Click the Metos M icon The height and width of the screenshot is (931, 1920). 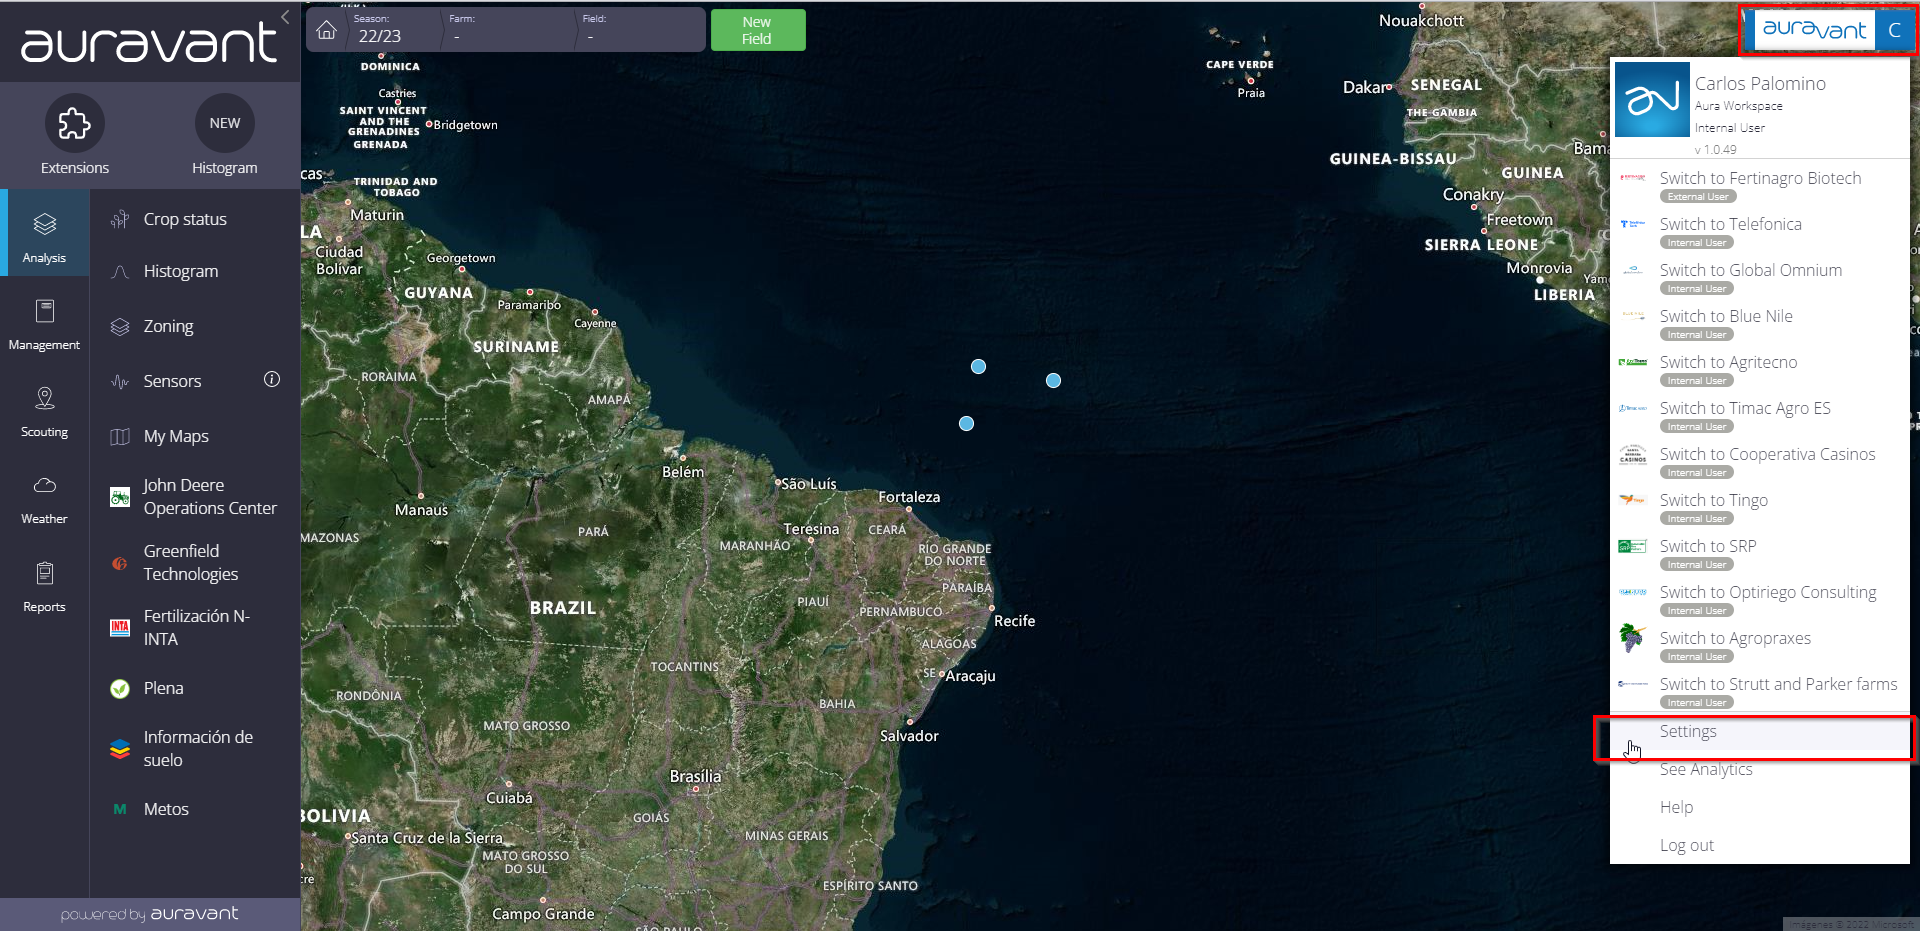(x=120, y=810)
